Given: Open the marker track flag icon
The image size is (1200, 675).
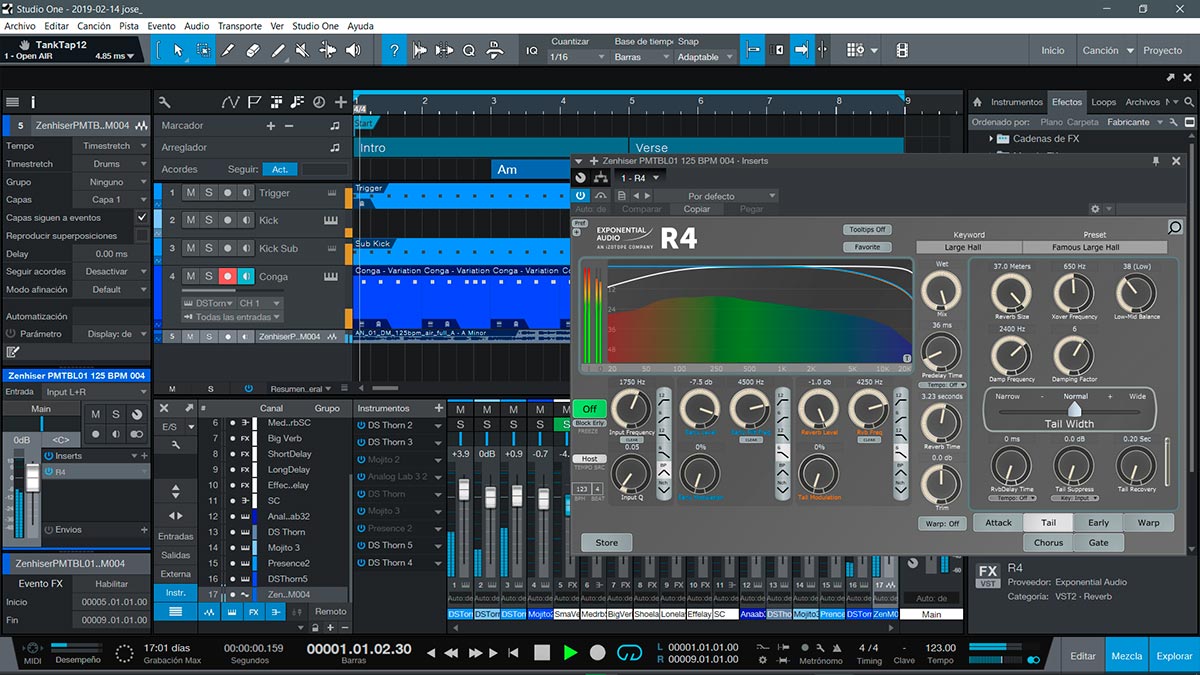Looking at the screenshot, I should [254, 102].
